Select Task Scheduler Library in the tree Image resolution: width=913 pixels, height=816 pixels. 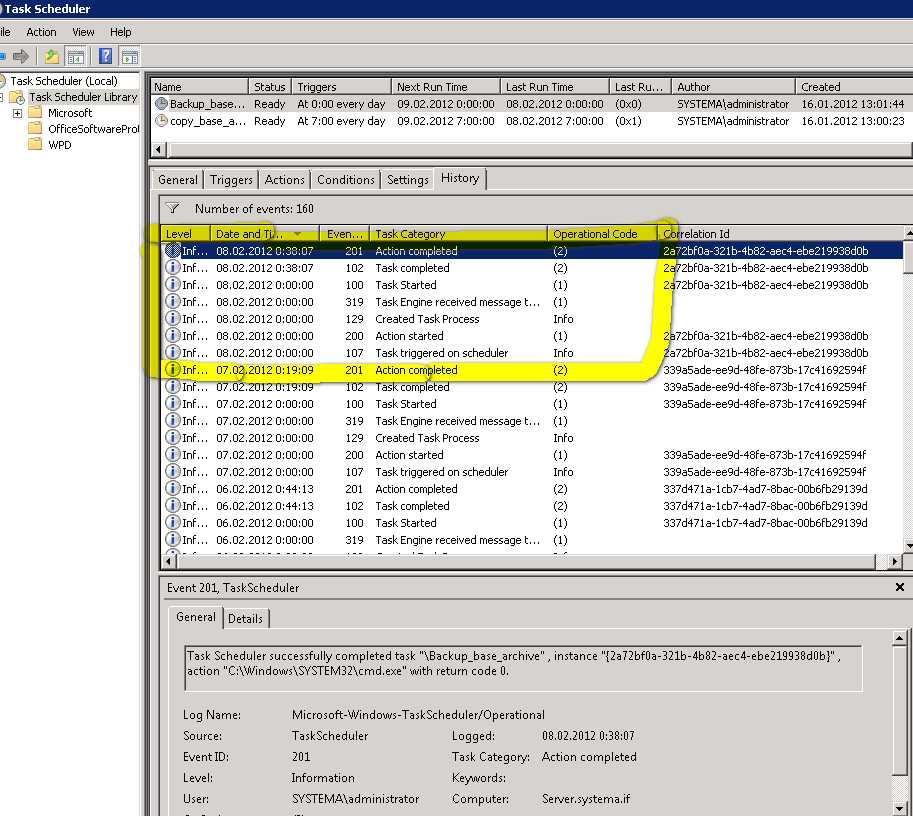coord(83,97)
